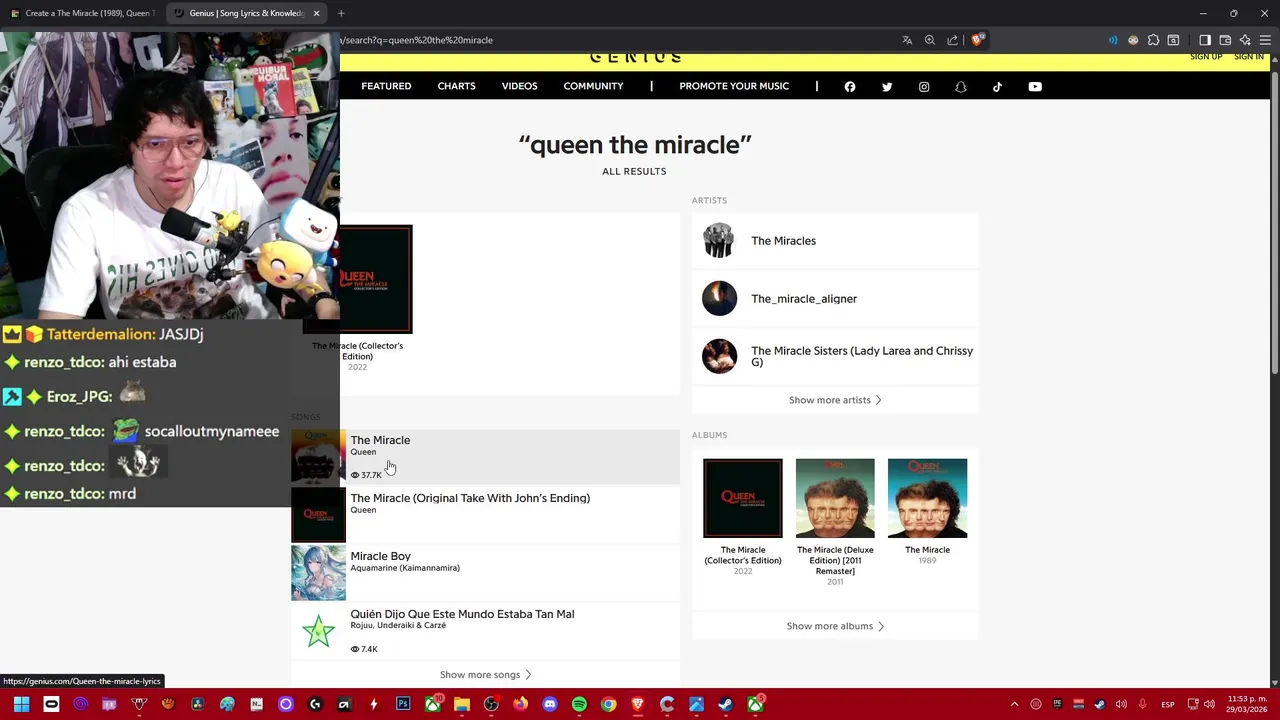Open Steam from the taskbar
Screen dimensions: 1280x720
point(726,704)
